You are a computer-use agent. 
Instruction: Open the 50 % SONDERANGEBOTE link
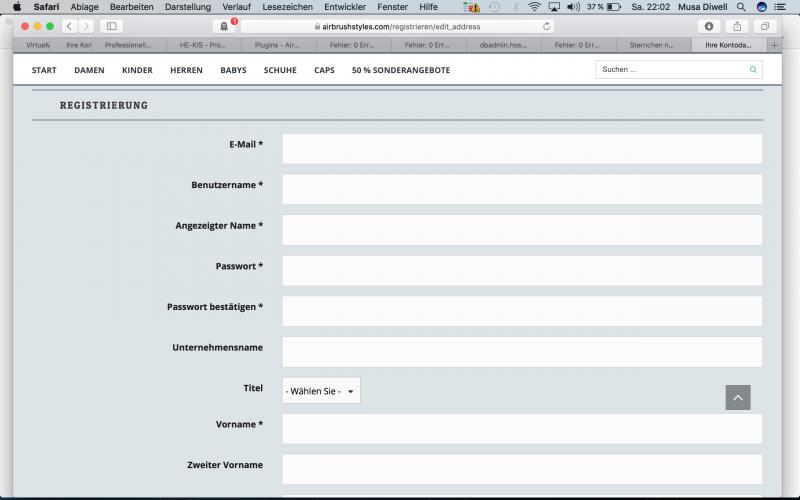pos(400,71)
